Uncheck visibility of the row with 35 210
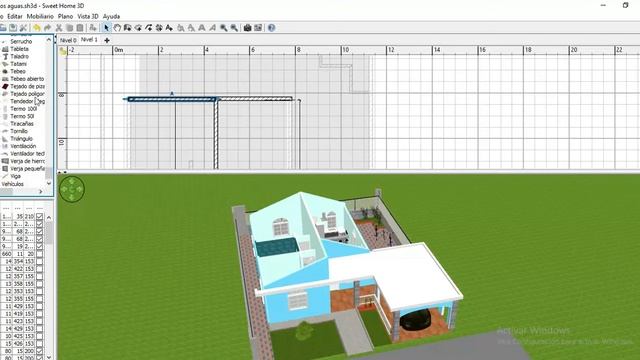 tap(40, 216)
